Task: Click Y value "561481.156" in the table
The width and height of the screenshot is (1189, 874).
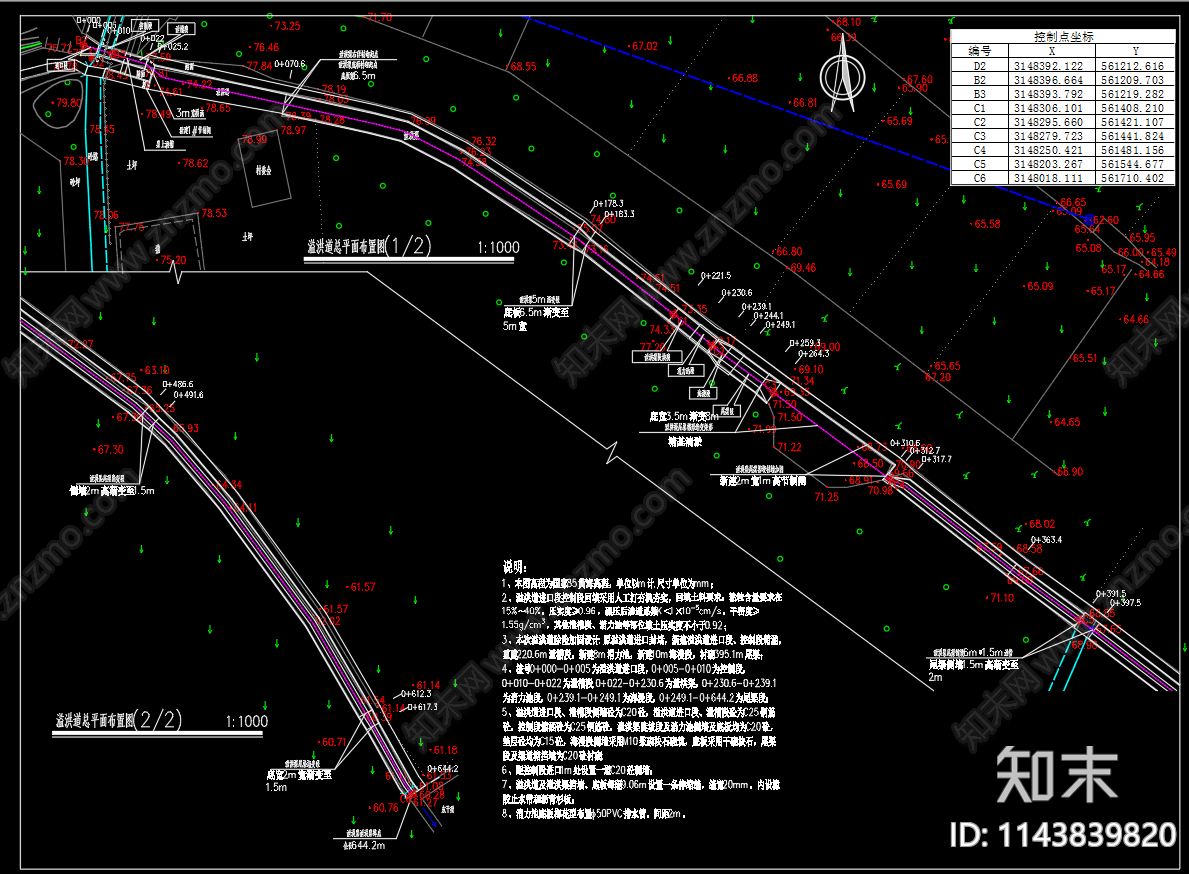Action: 1133,150
